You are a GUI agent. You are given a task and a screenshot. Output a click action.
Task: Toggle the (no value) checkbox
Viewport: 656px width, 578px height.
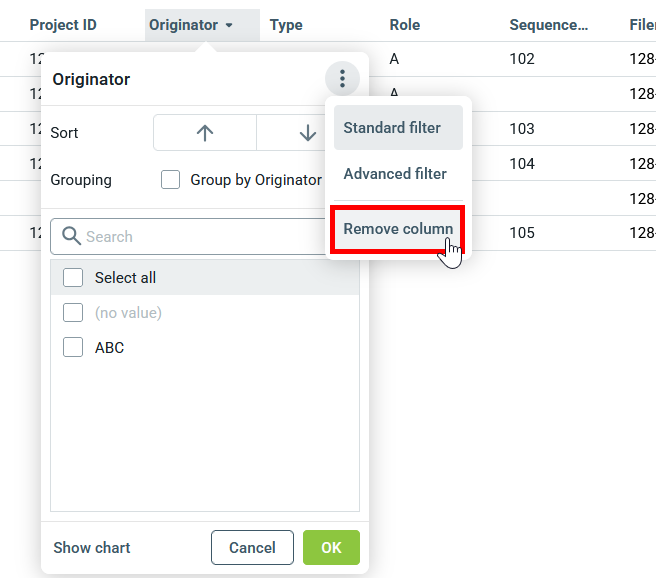coord(73,313)
